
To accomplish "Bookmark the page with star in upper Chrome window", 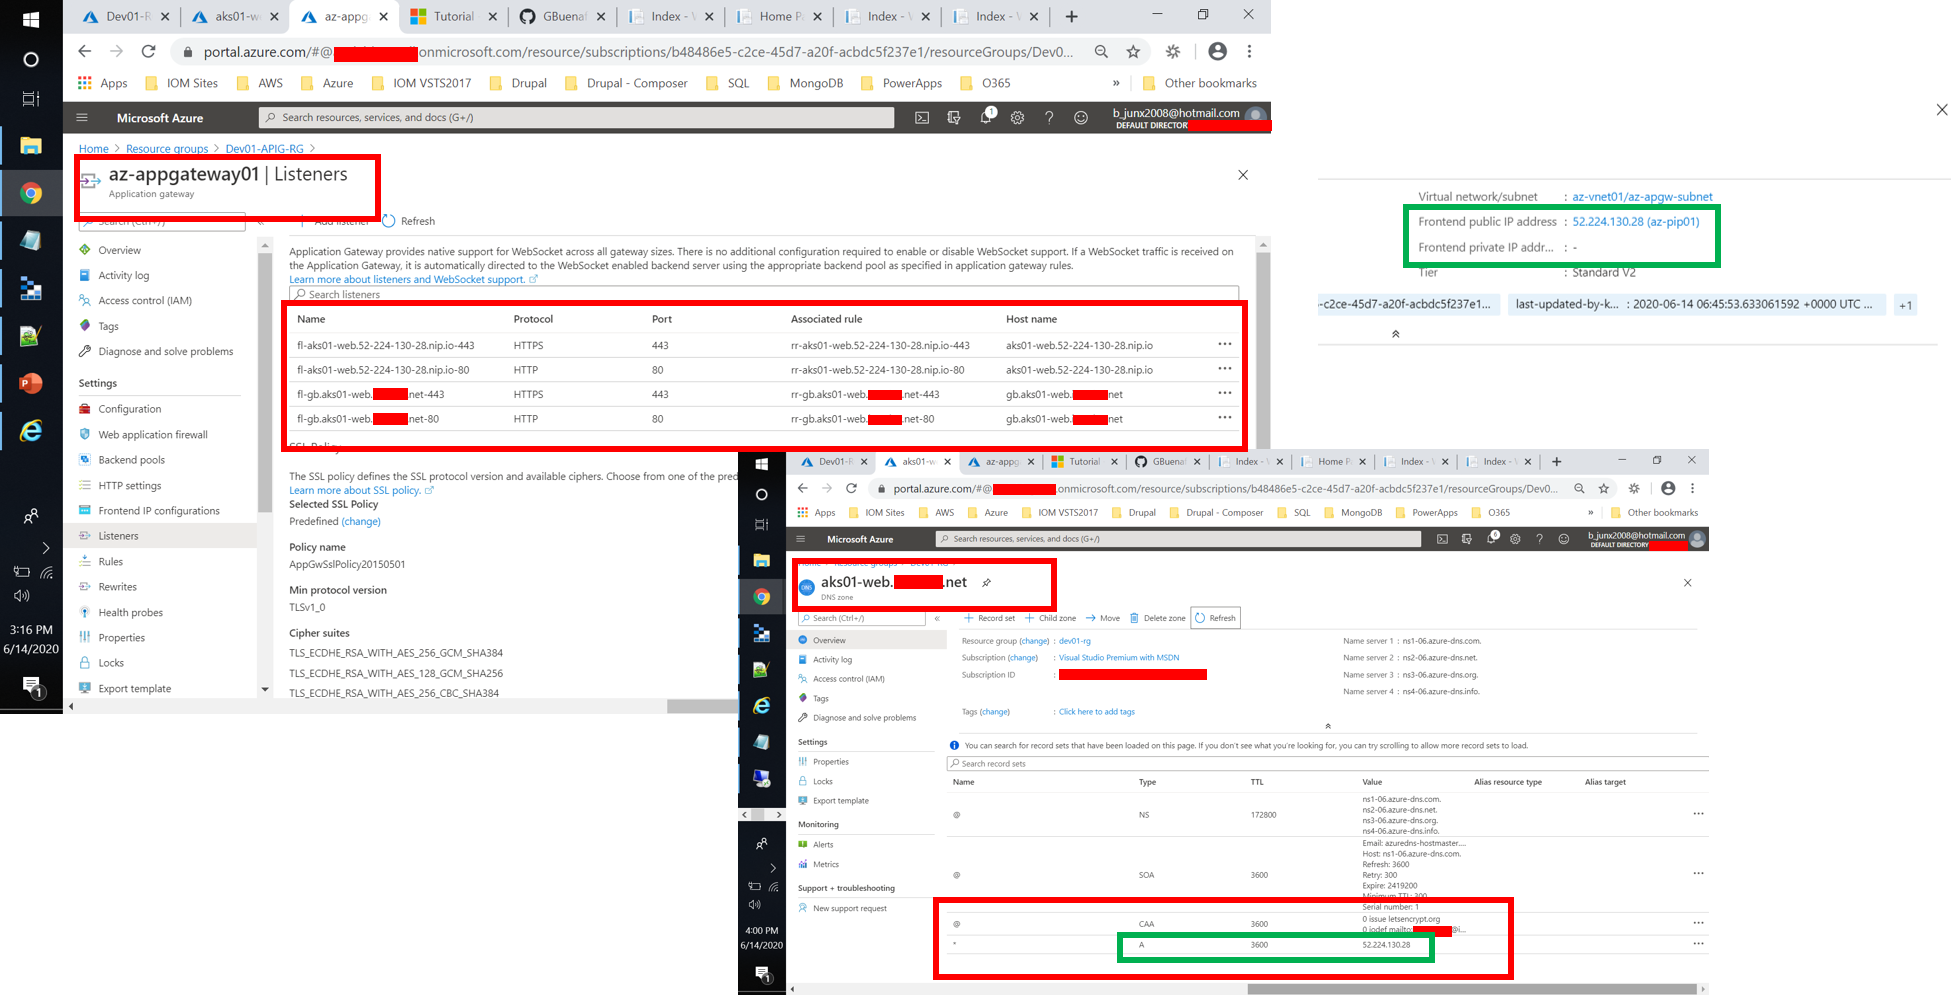I will pos(1133,51).
